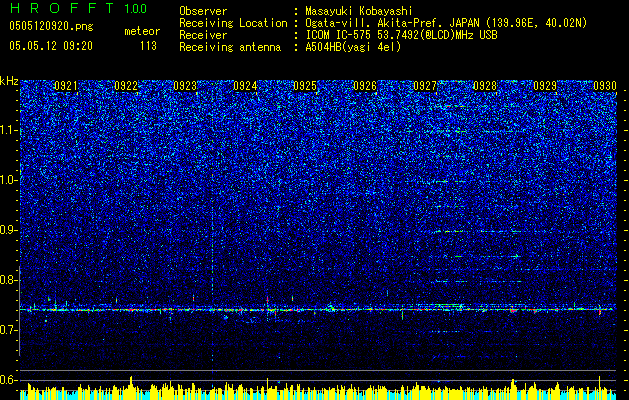Click the date stamp 05.05.12 09:20
Screen dimensions: 629x400
[x=51, y=46]
